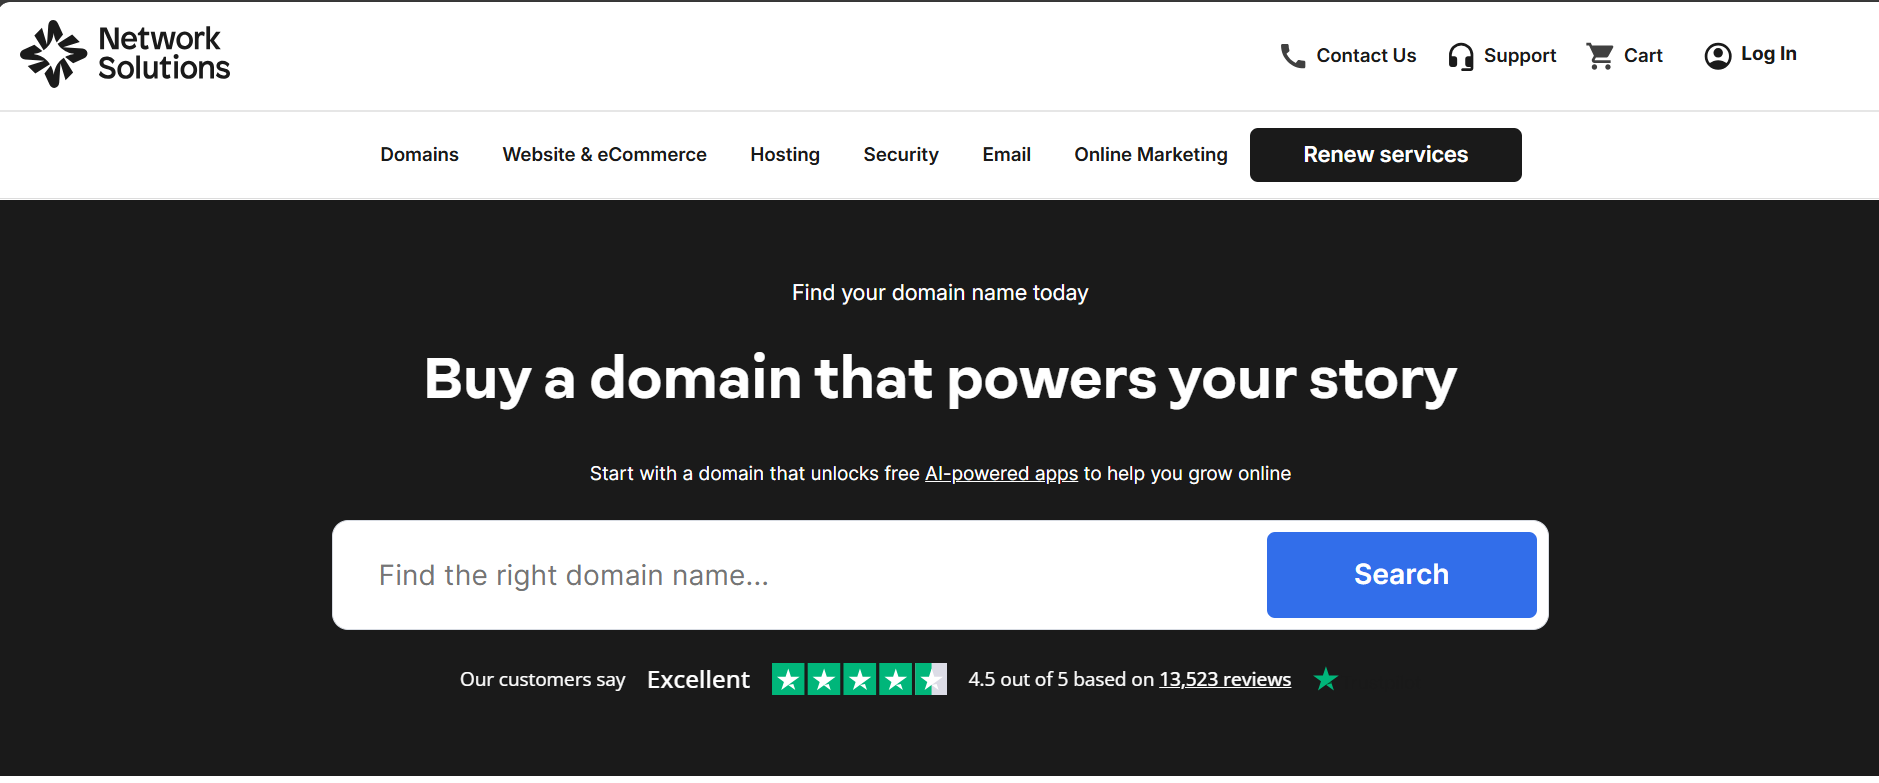This screenshot has width=1879, height=783.
Task: Open the Online Marketing menu
Action: tap(1151, 155)
